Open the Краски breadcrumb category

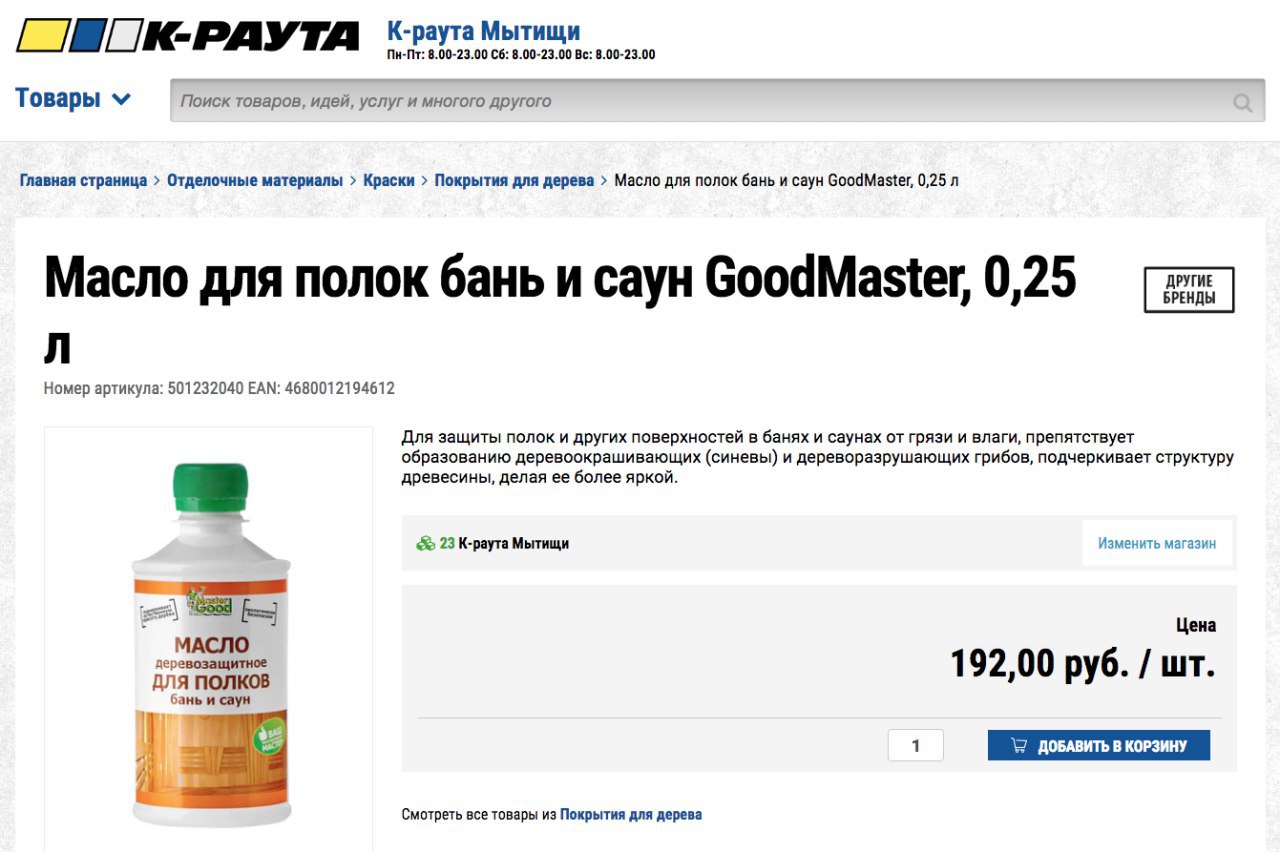(389, 181)
